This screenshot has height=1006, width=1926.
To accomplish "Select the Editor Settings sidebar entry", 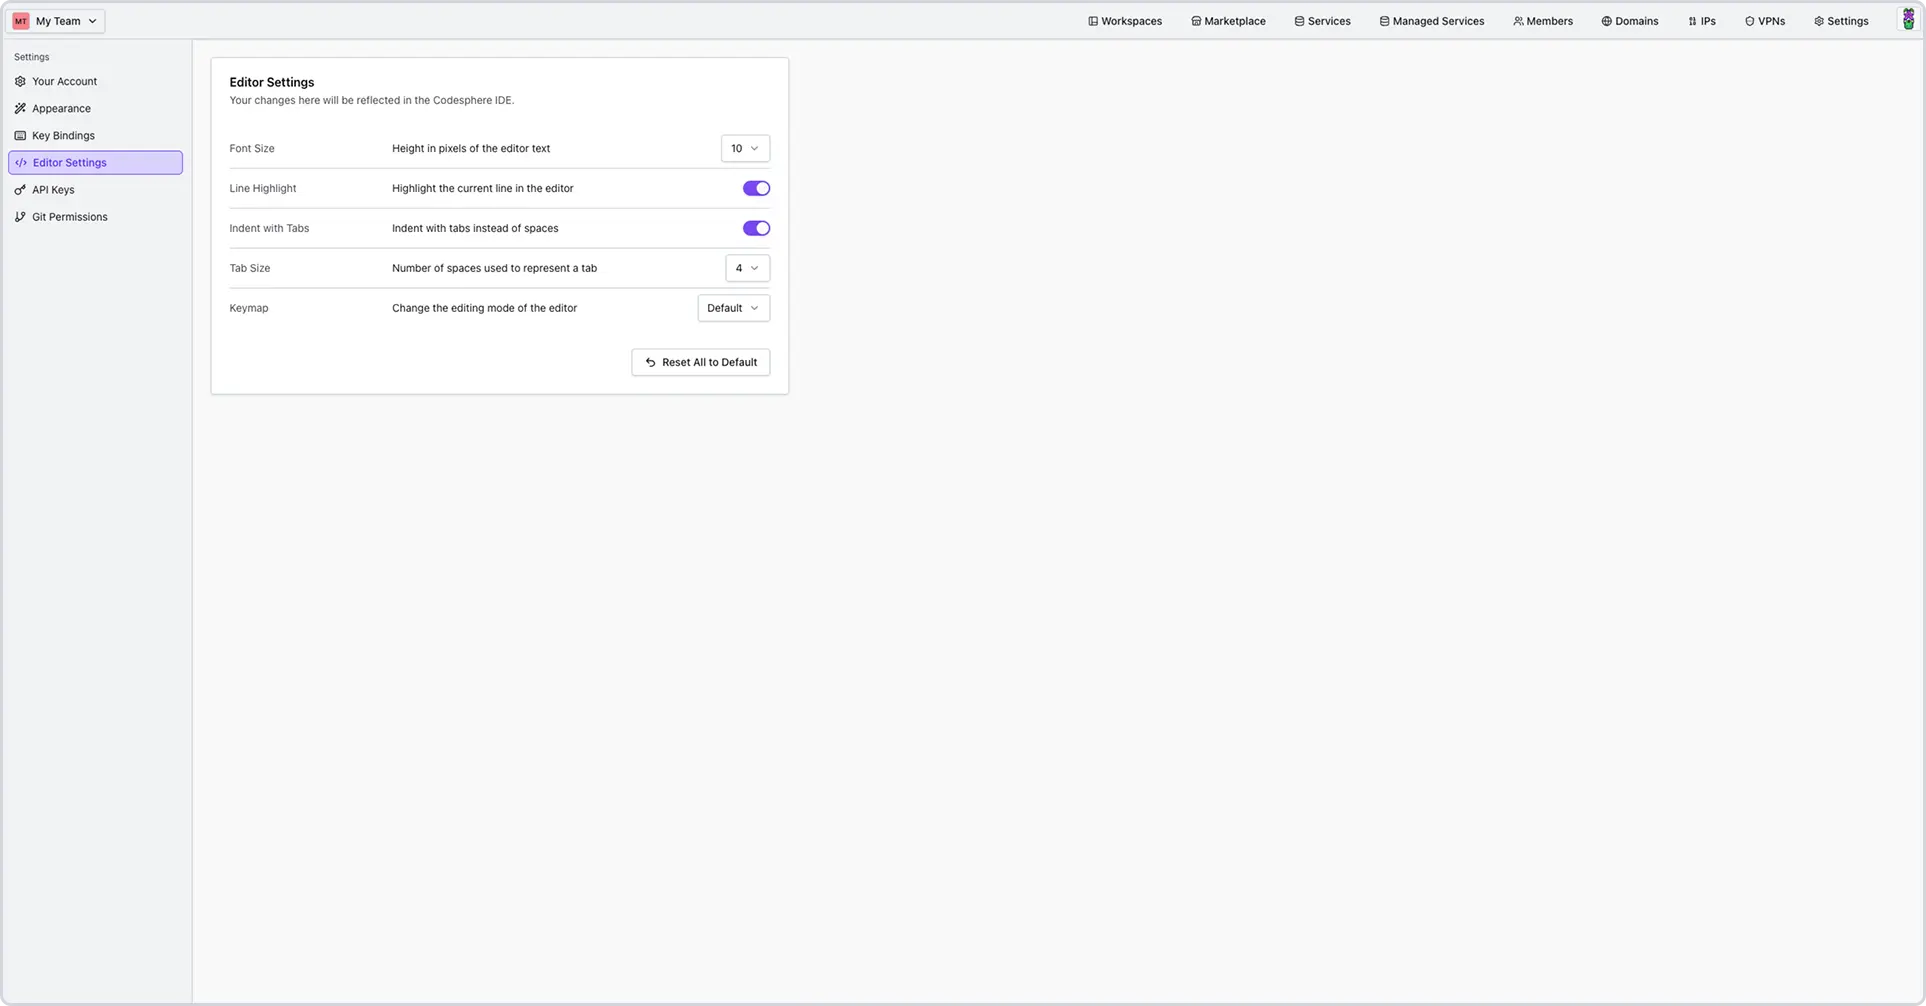I will [x=69, y=162].
